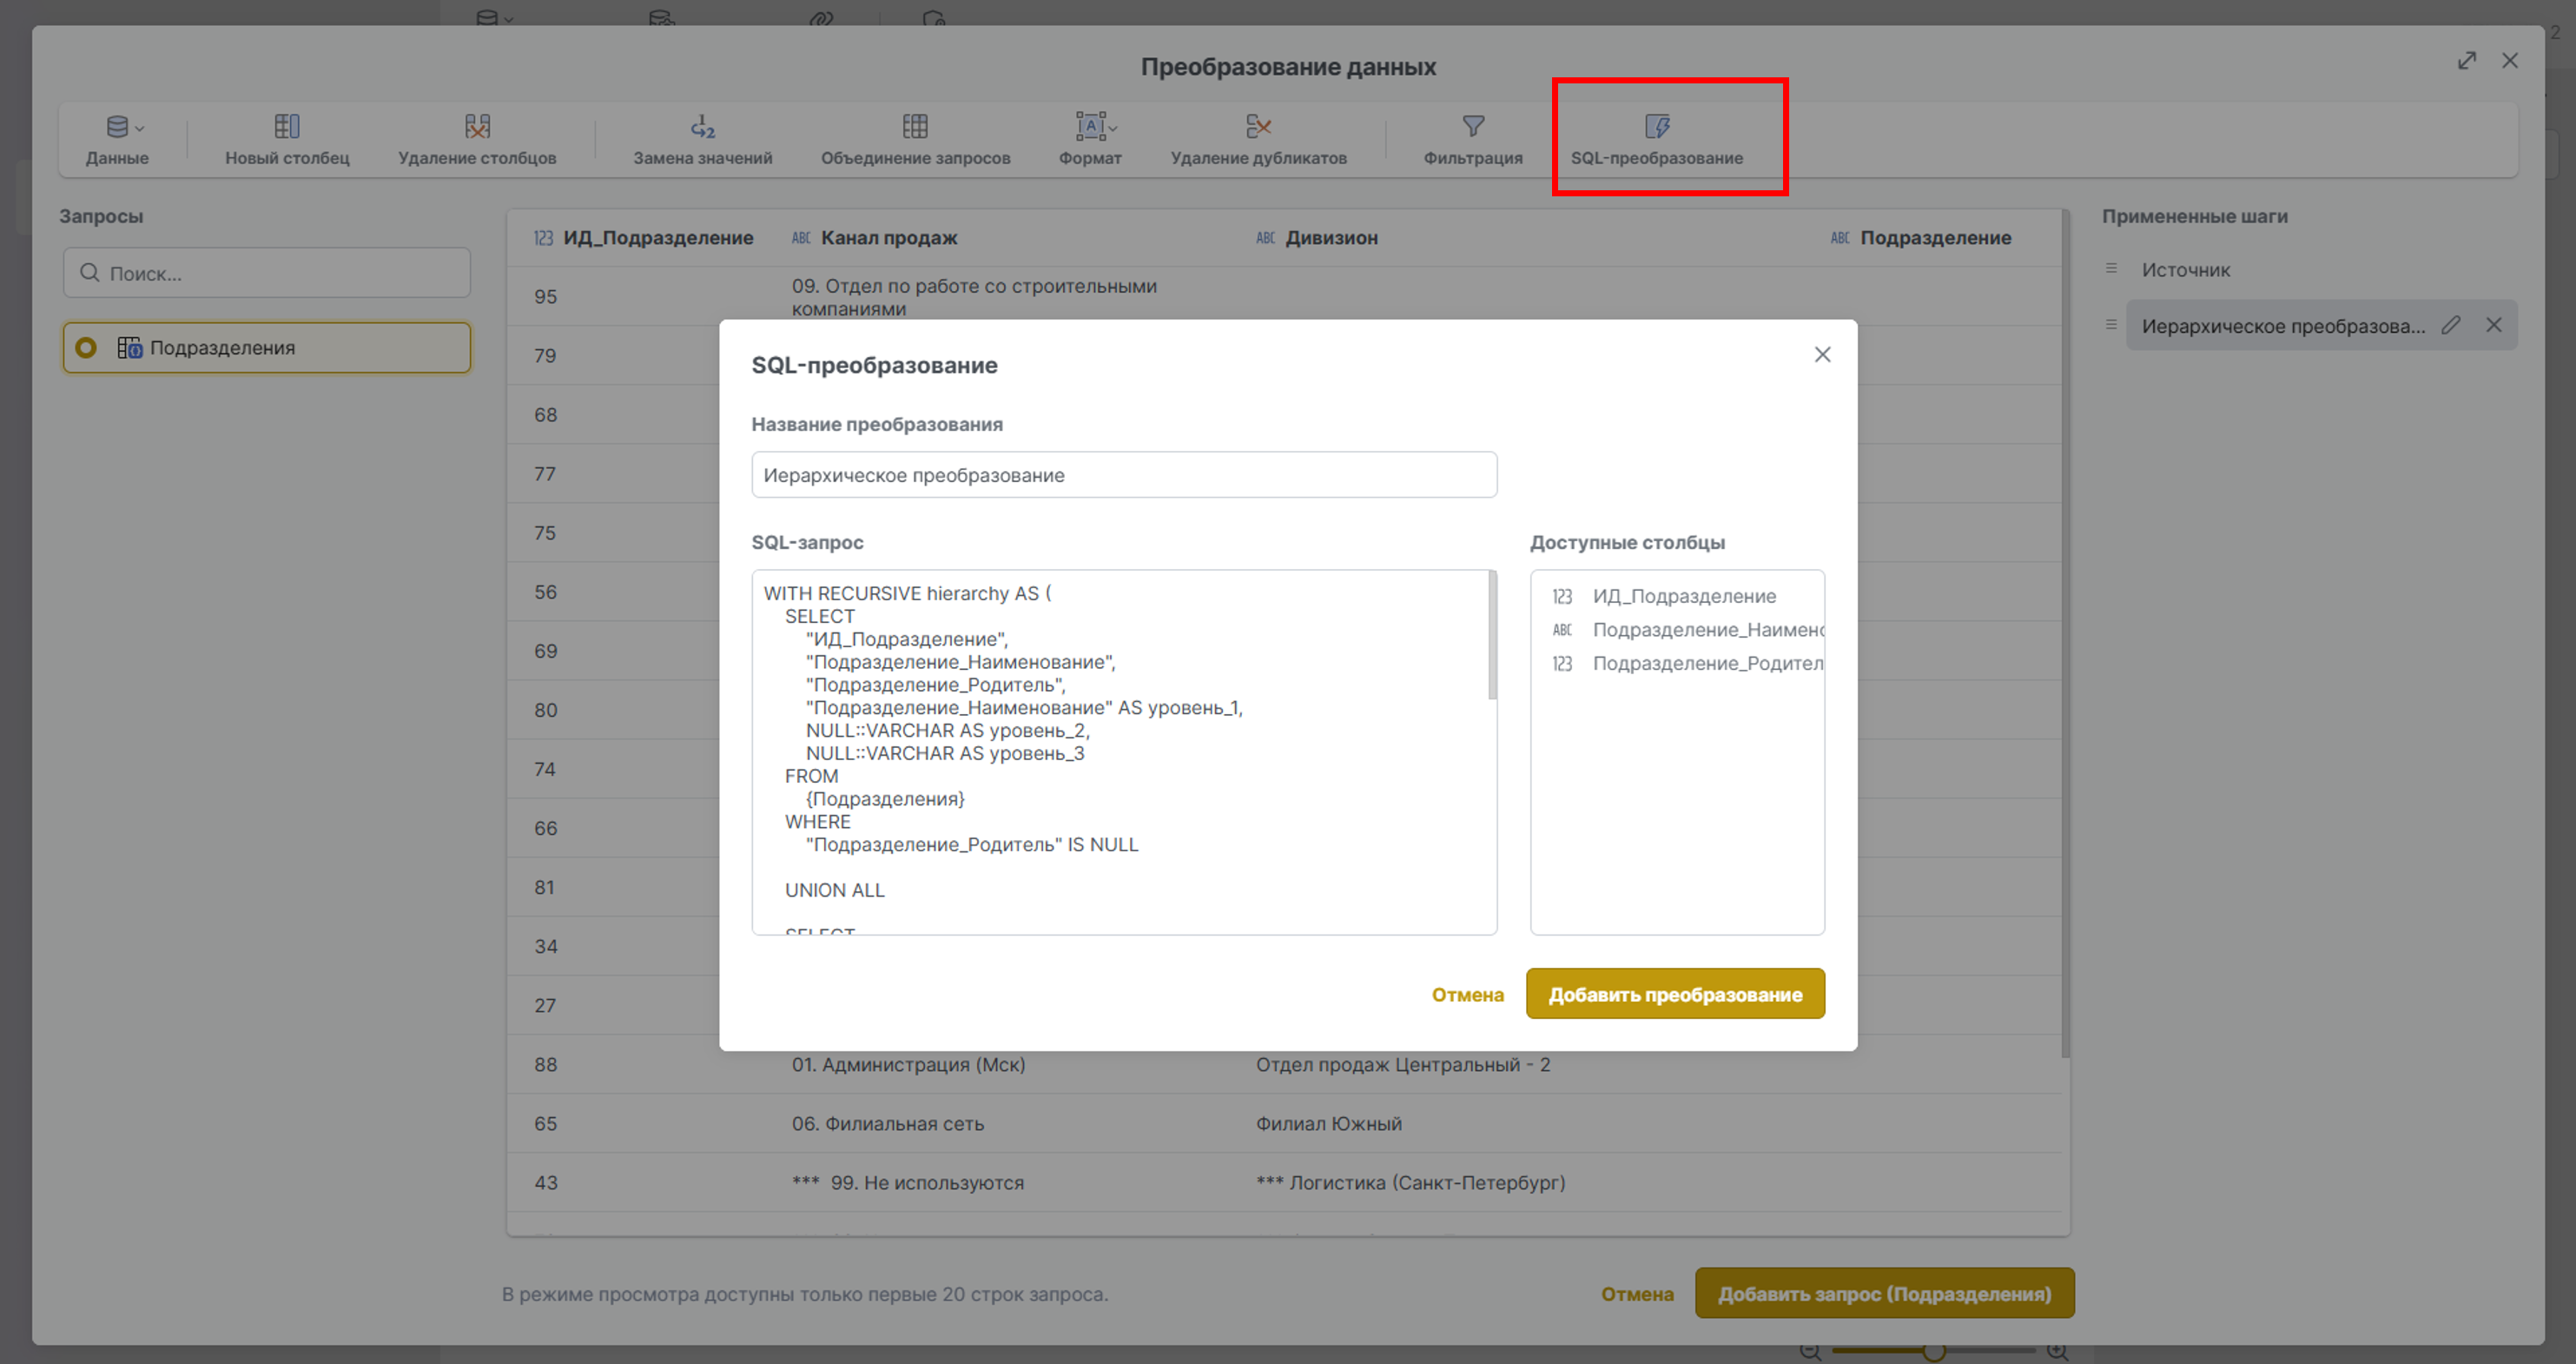
Task: Click Добавить преобразование
Action: coord(1675,994)
